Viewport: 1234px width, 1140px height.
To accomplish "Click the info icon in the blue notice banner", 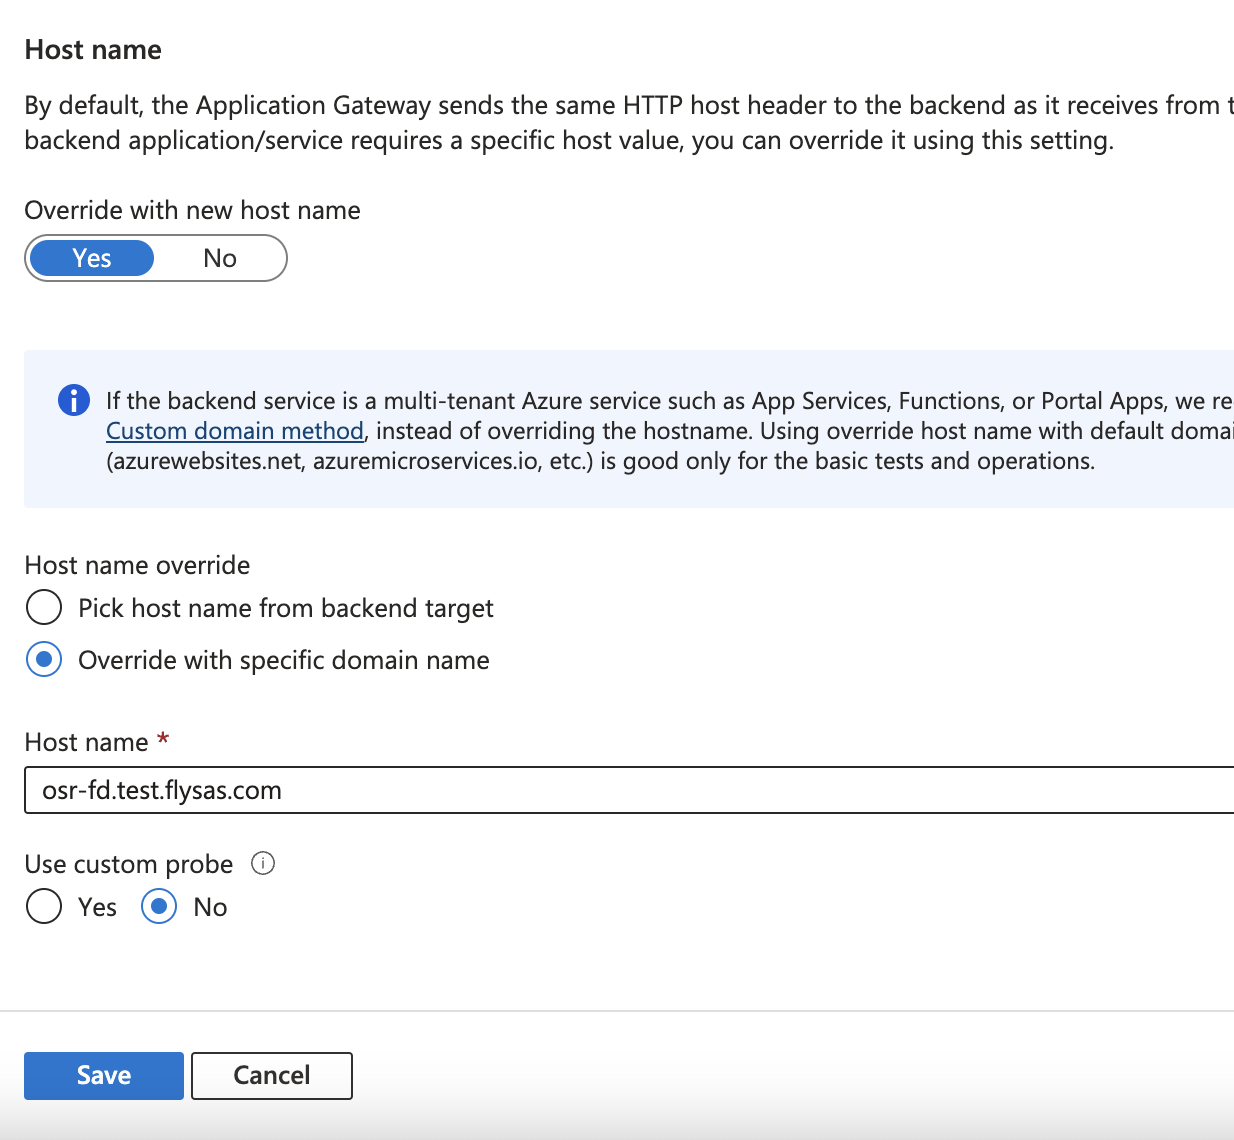I will pos(73,400).
